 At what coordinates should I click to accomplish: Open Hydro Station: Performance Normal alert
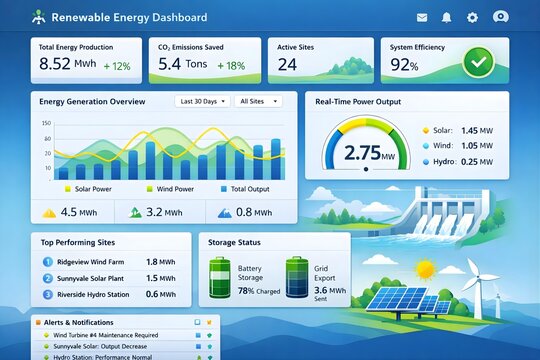126,357
